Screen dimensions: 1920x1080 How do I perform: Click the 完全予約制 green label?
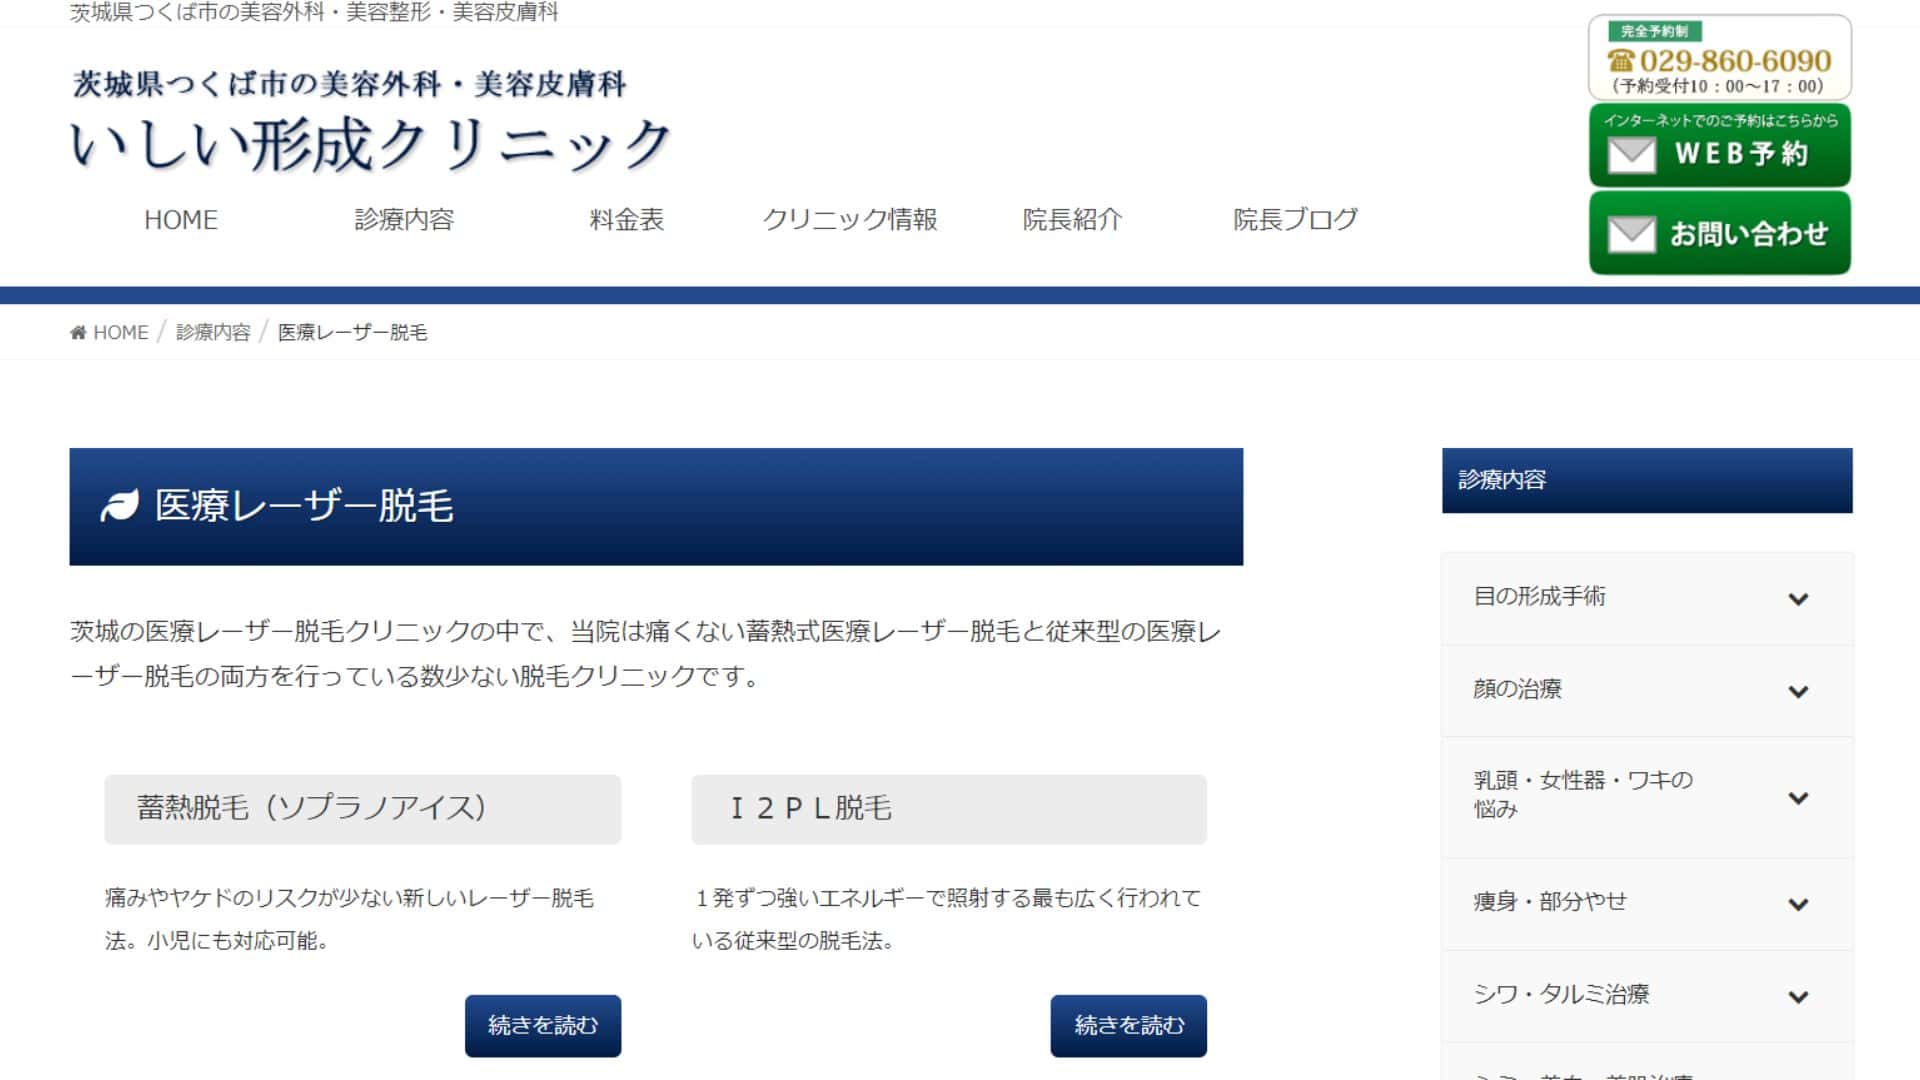click(x=1654, y=31)
